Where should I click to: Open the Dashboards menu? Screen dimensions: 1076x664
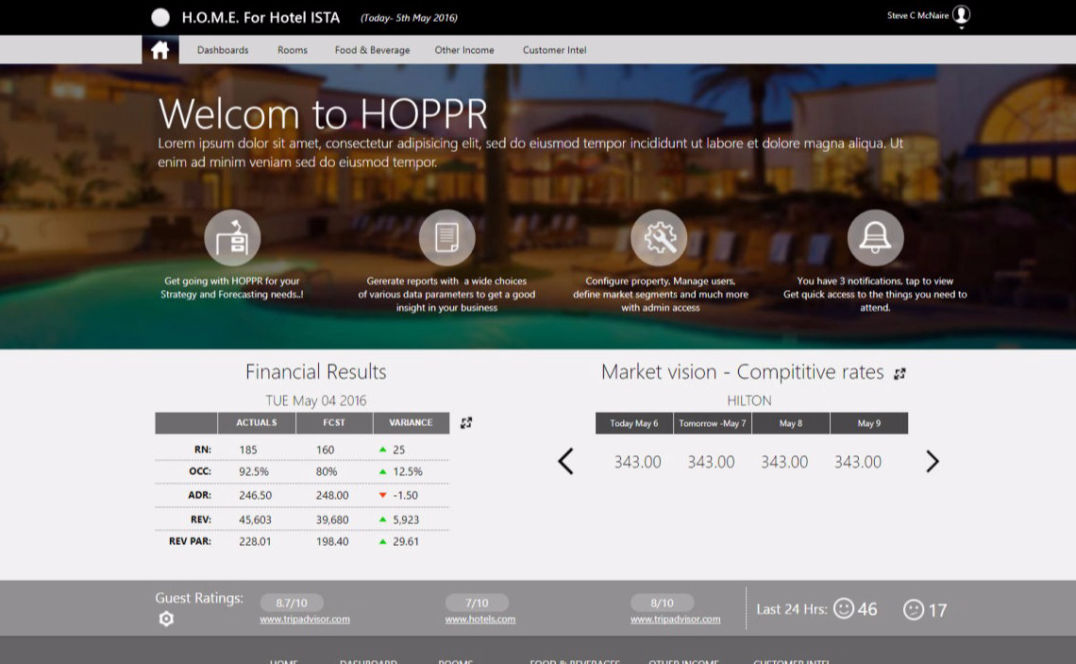[222, 50]
